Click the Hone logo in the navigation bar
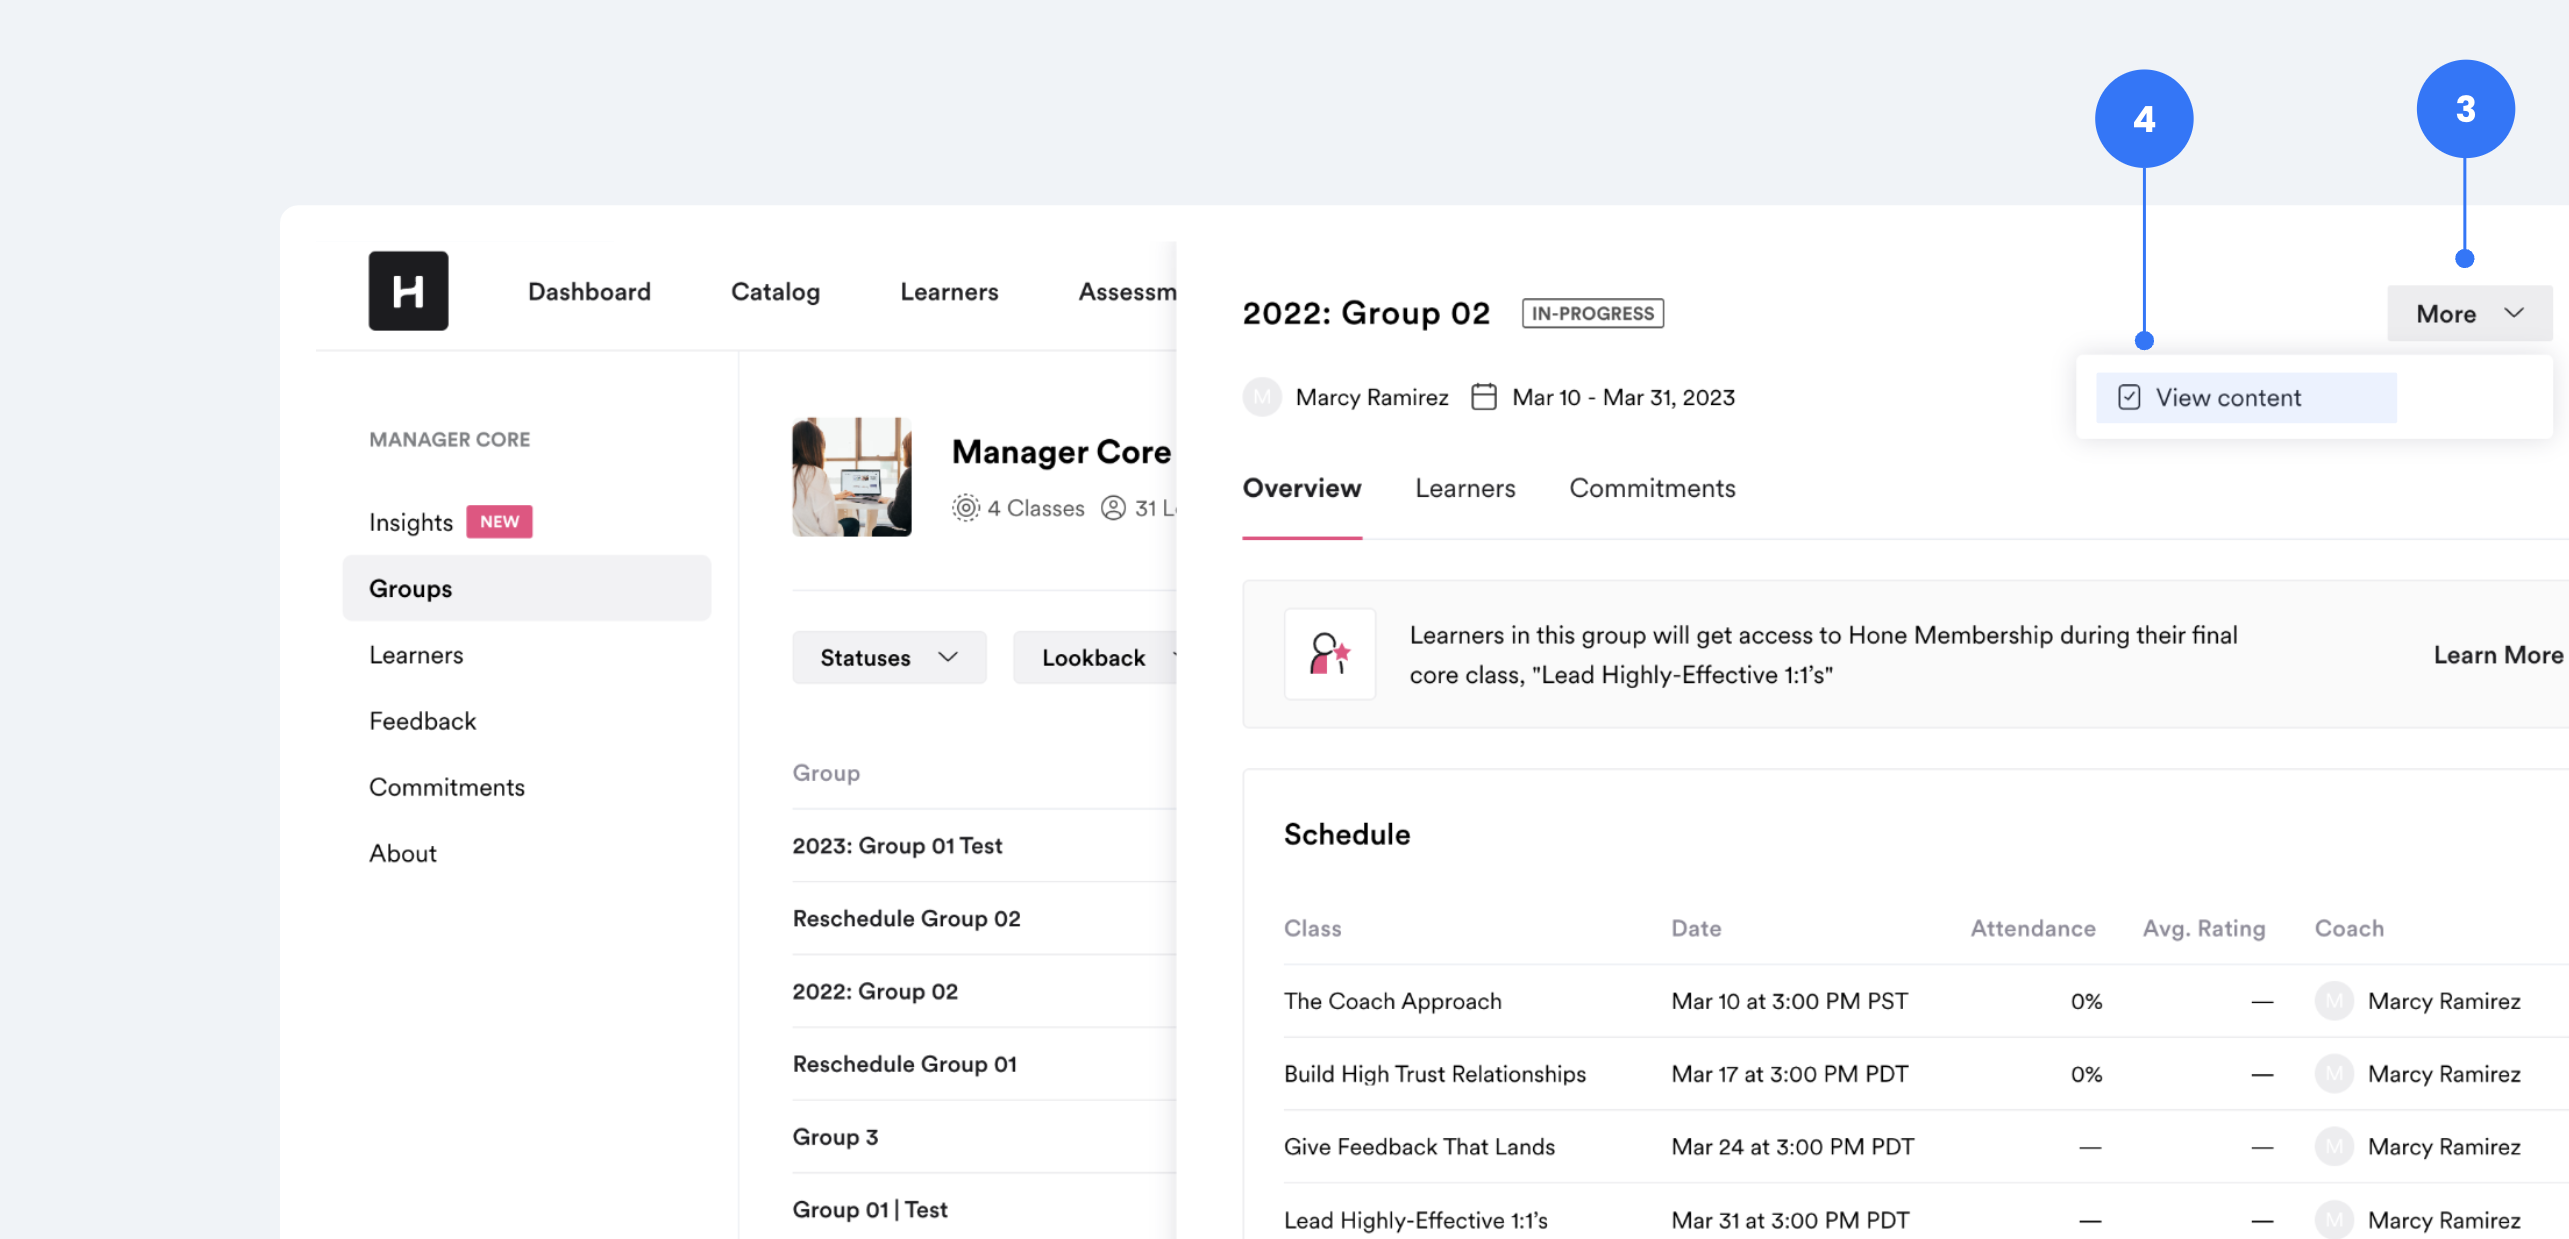Screen dimensions: 2569x1239 (408, 290)
